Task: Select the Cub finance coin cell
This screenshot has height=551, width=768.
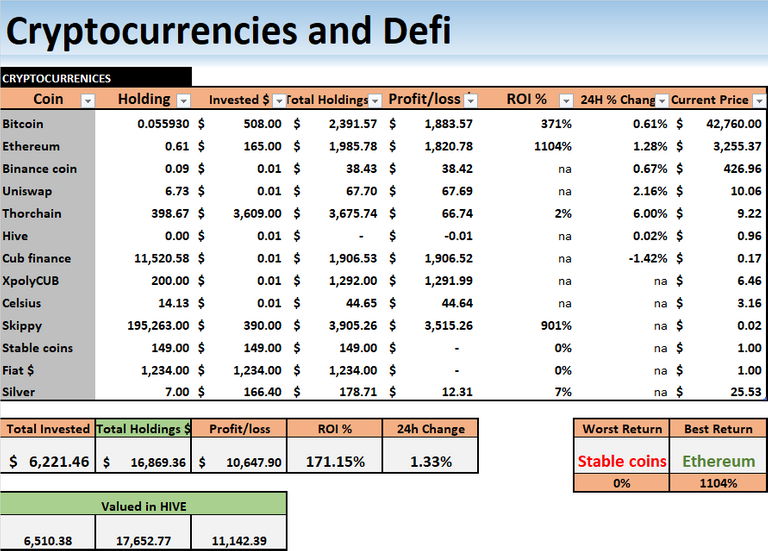Action: pyautogui.click(x=48, y=259)
